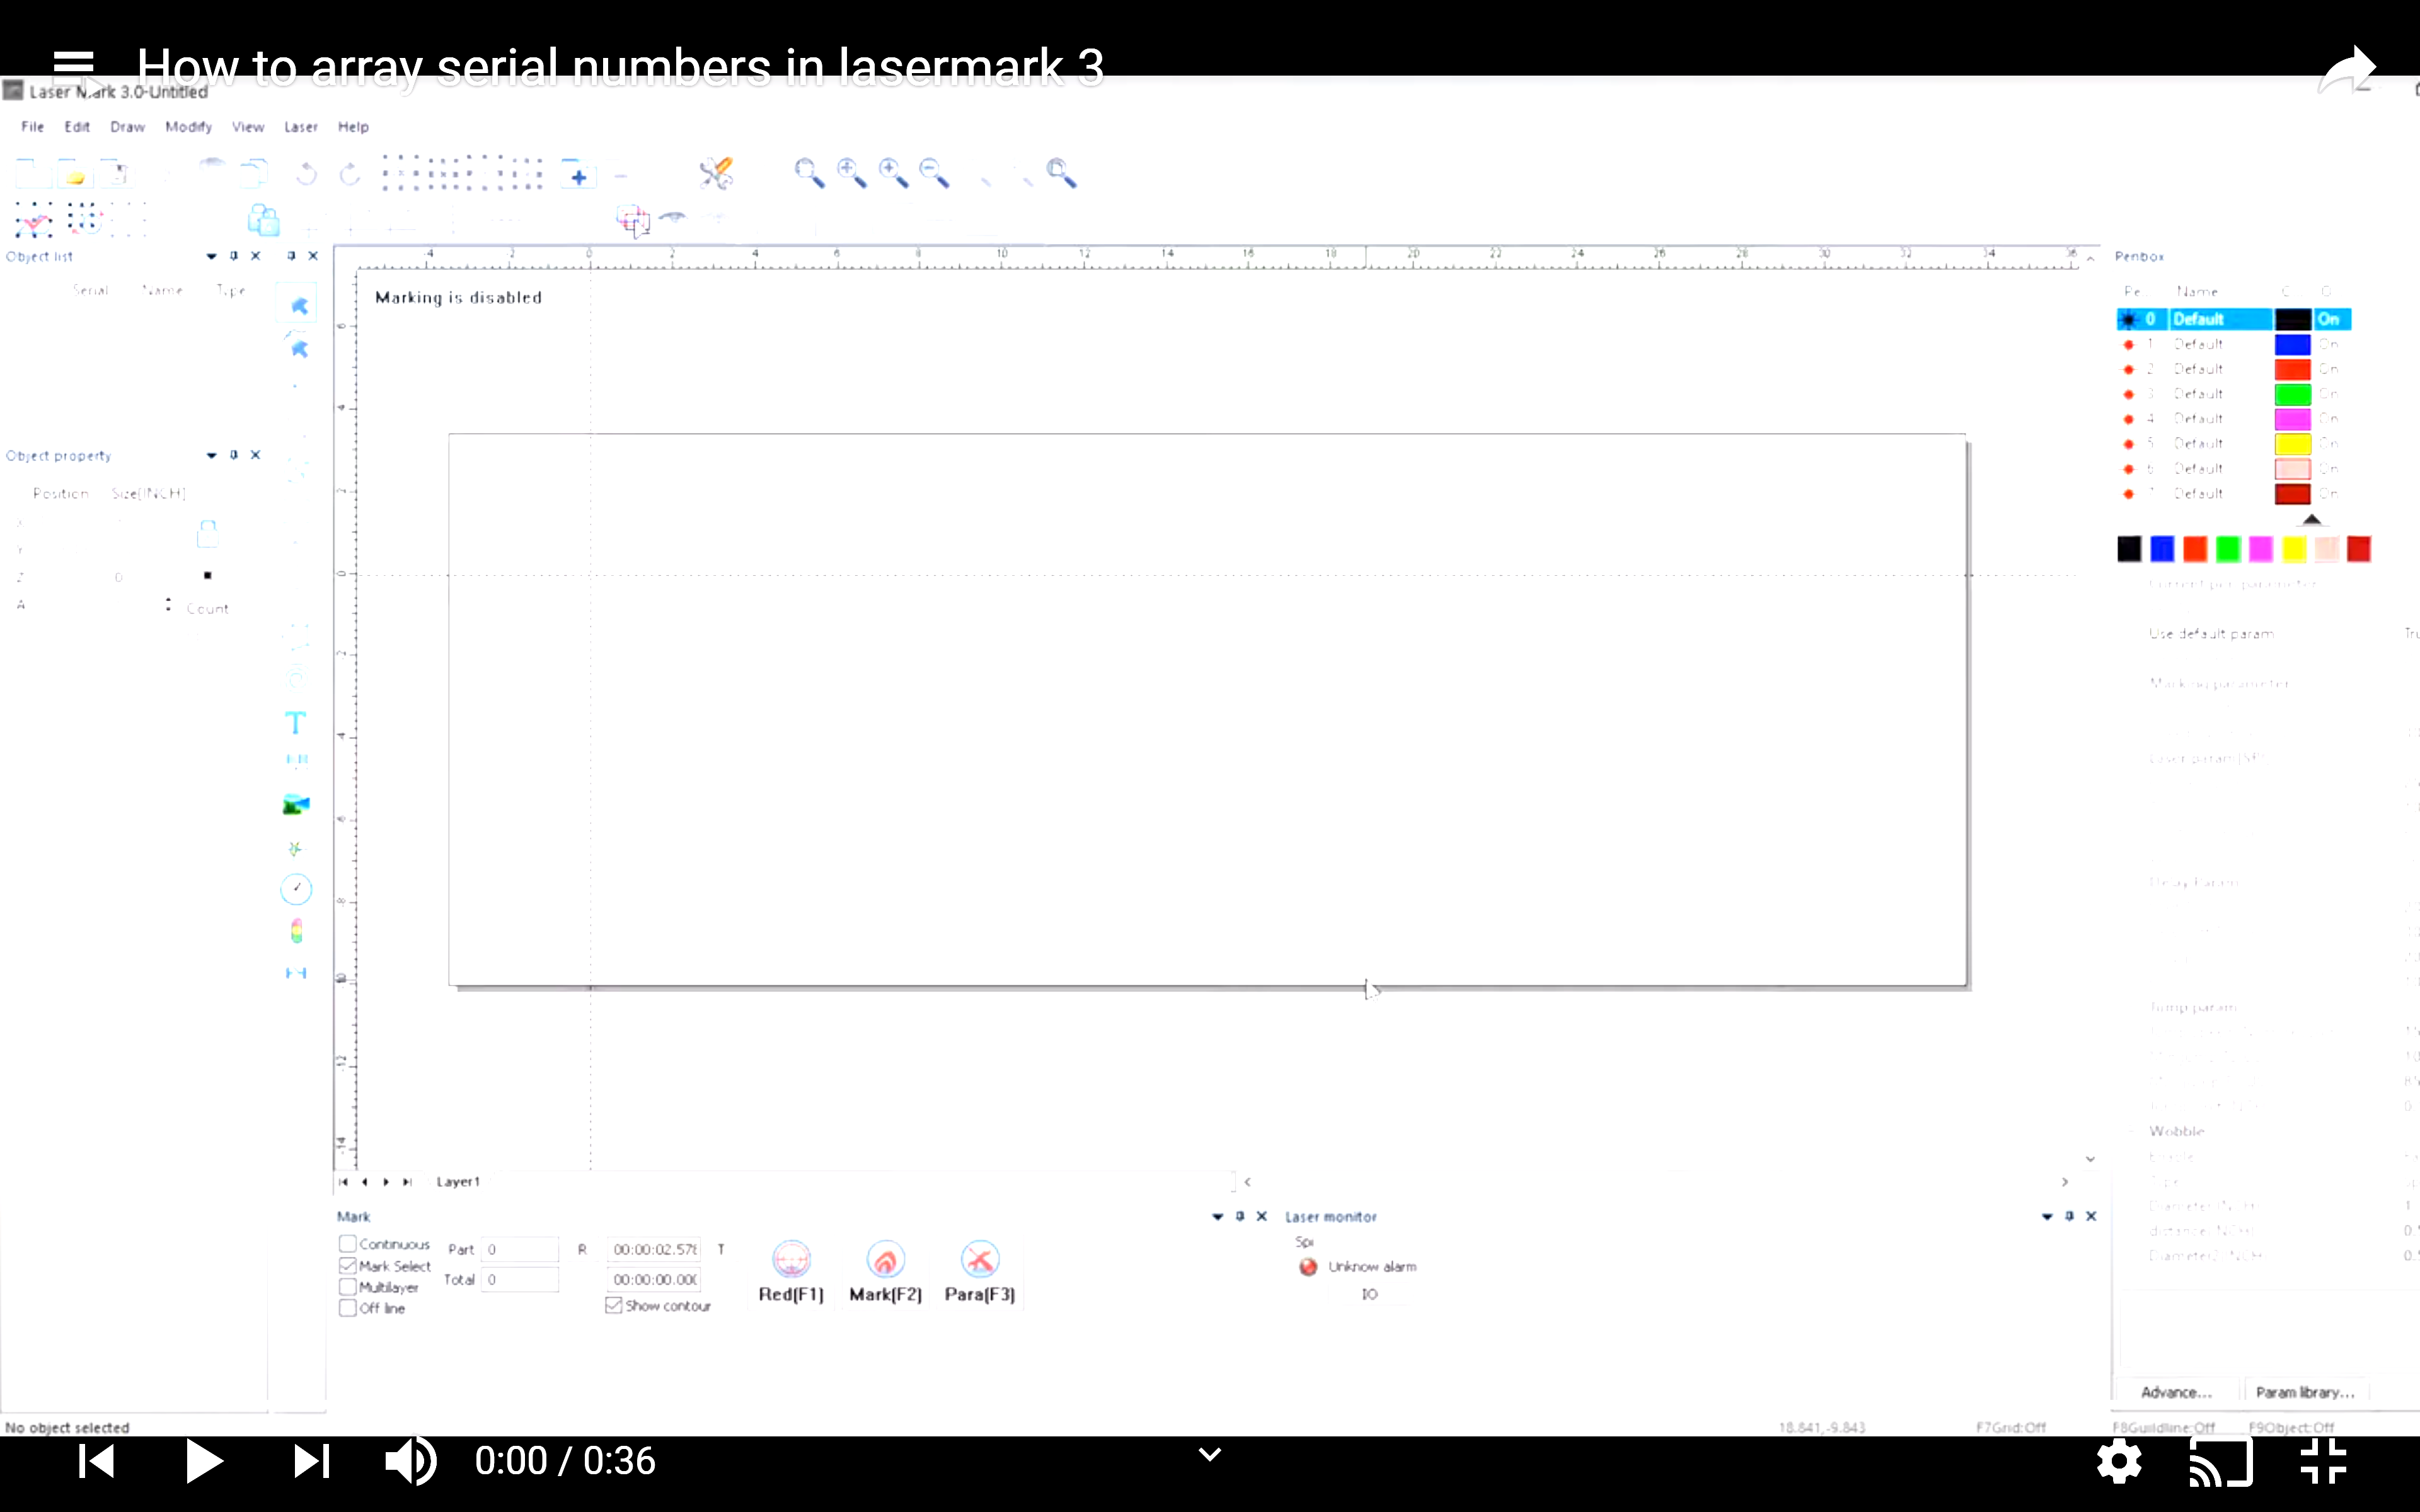
Task: Click the zoom in magnifier icon
Action: click(x=851, y=173)
